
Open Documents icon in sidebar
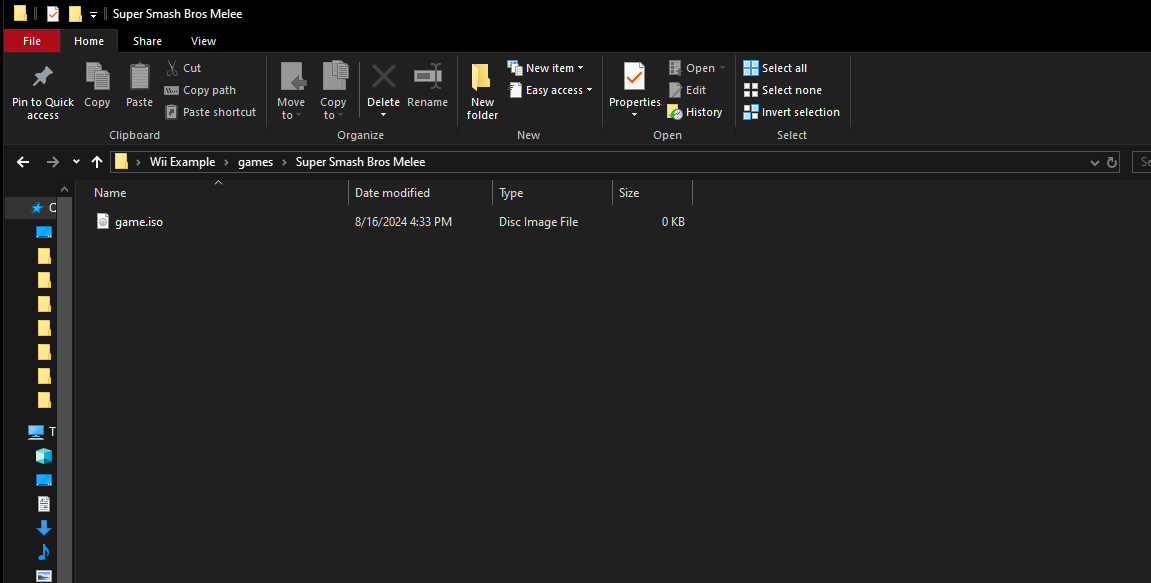(x=44, y=504)
